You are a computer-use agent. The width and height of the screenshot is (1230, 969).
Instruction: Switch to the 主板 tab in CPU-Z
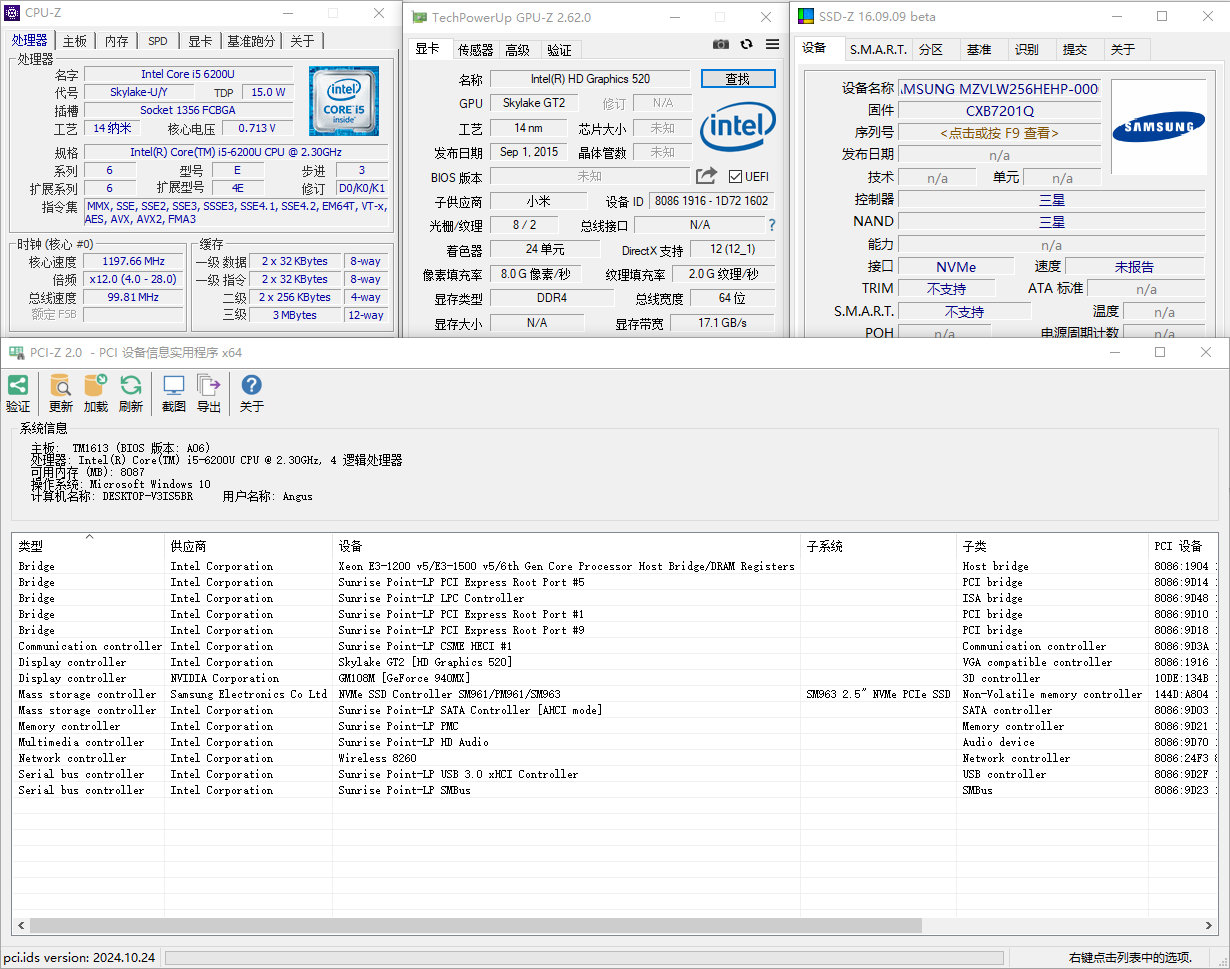point(75,41)
